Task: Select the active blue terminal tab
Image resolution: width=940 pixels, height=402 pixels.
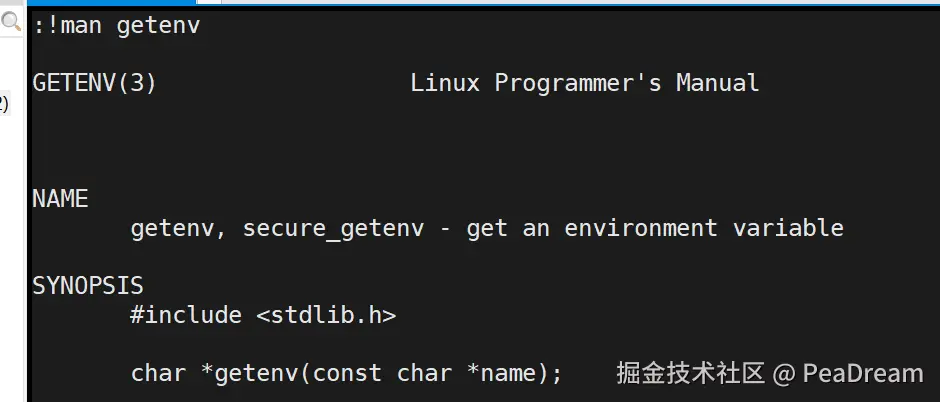Action: click(x=112, y=2)
